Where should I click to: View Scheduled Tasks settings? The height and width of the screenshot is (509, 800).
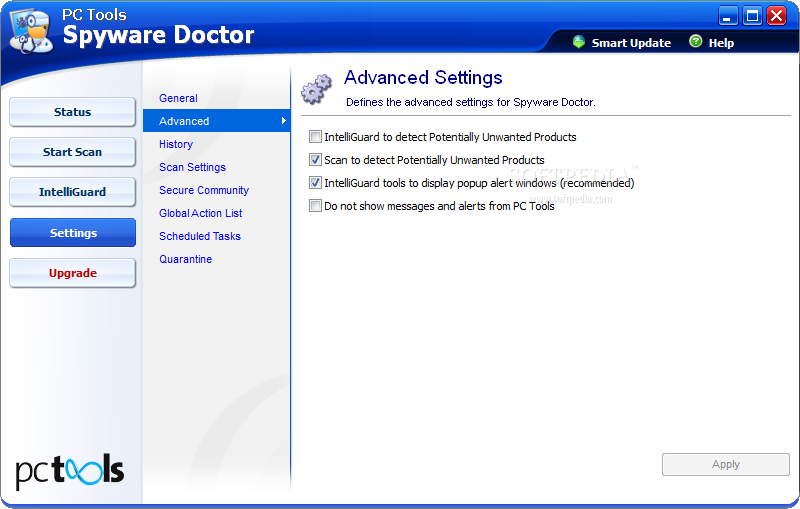click(x=200, y=236)
